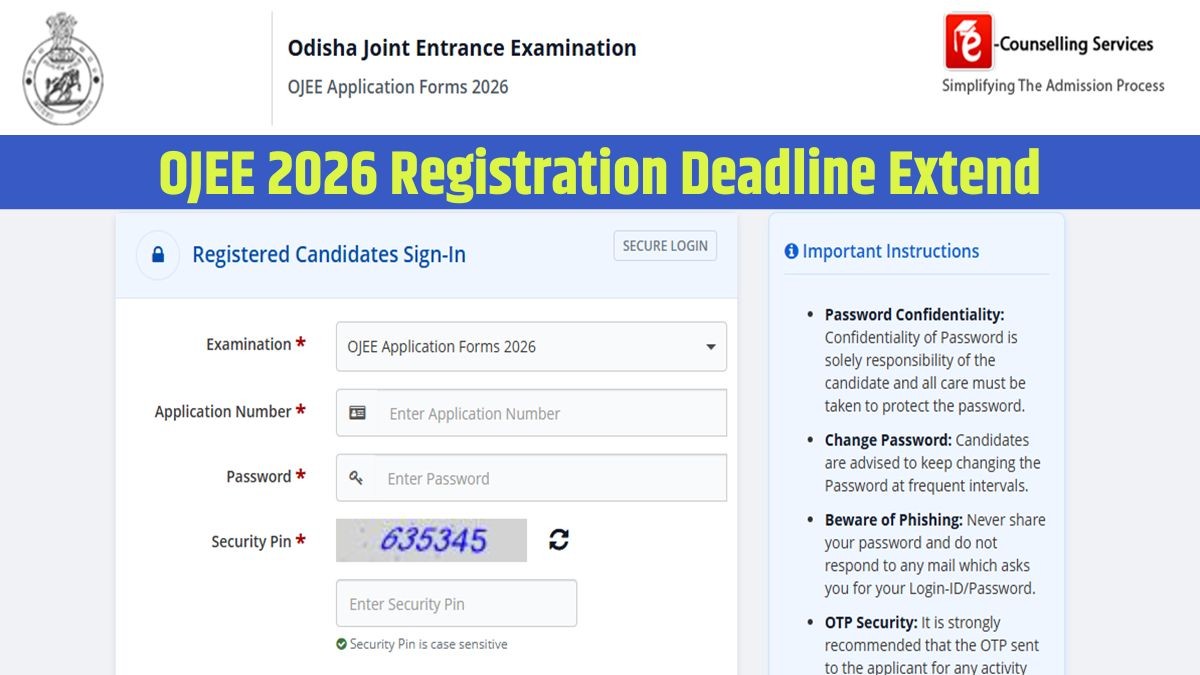
Task: Click the Enter Security Pin textbox
Action: click(x=456, y=604)
